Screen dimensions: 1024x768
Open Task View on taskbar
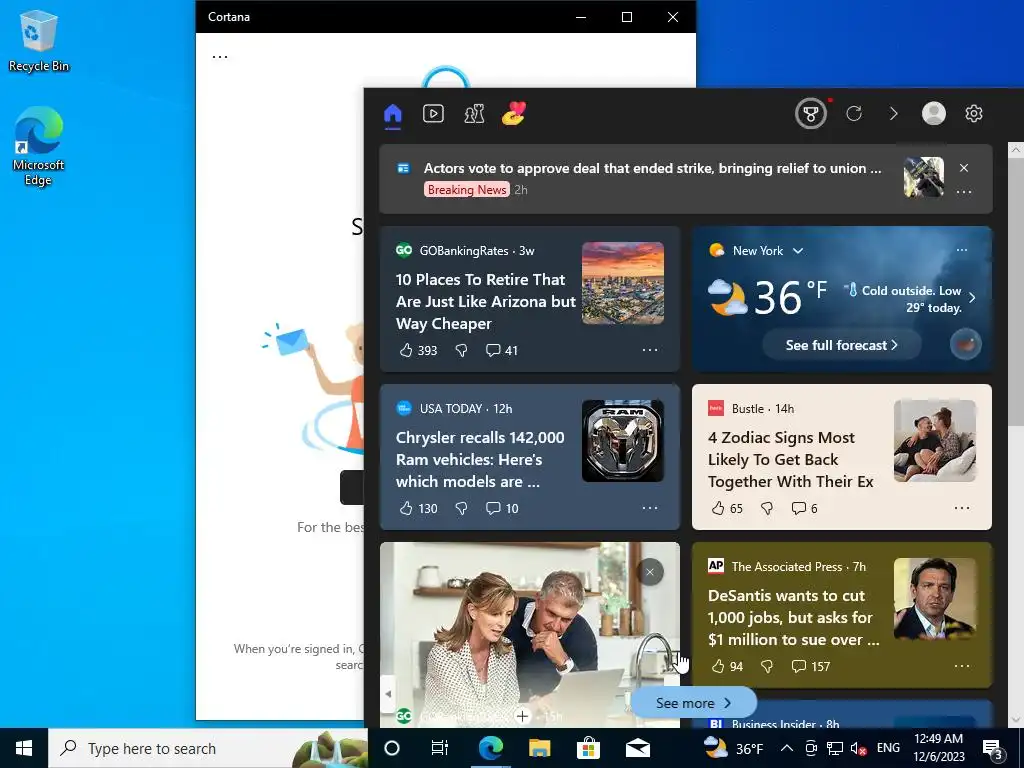(x=440, y=748)
